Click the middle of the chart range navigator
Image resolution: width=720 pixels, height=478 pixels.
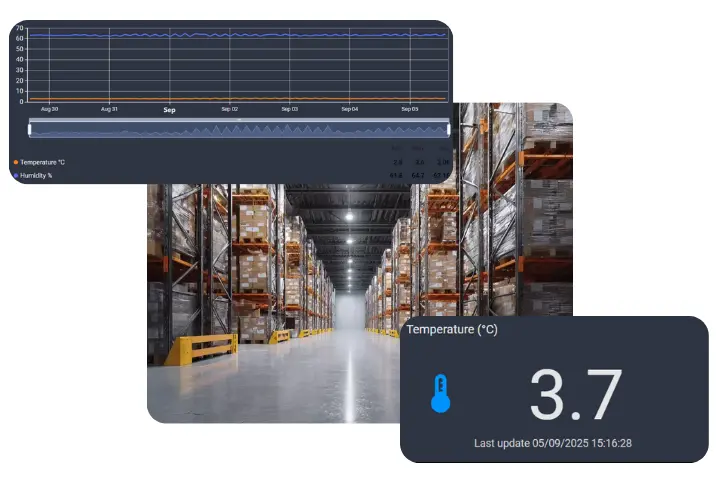[x=238, y=129]
